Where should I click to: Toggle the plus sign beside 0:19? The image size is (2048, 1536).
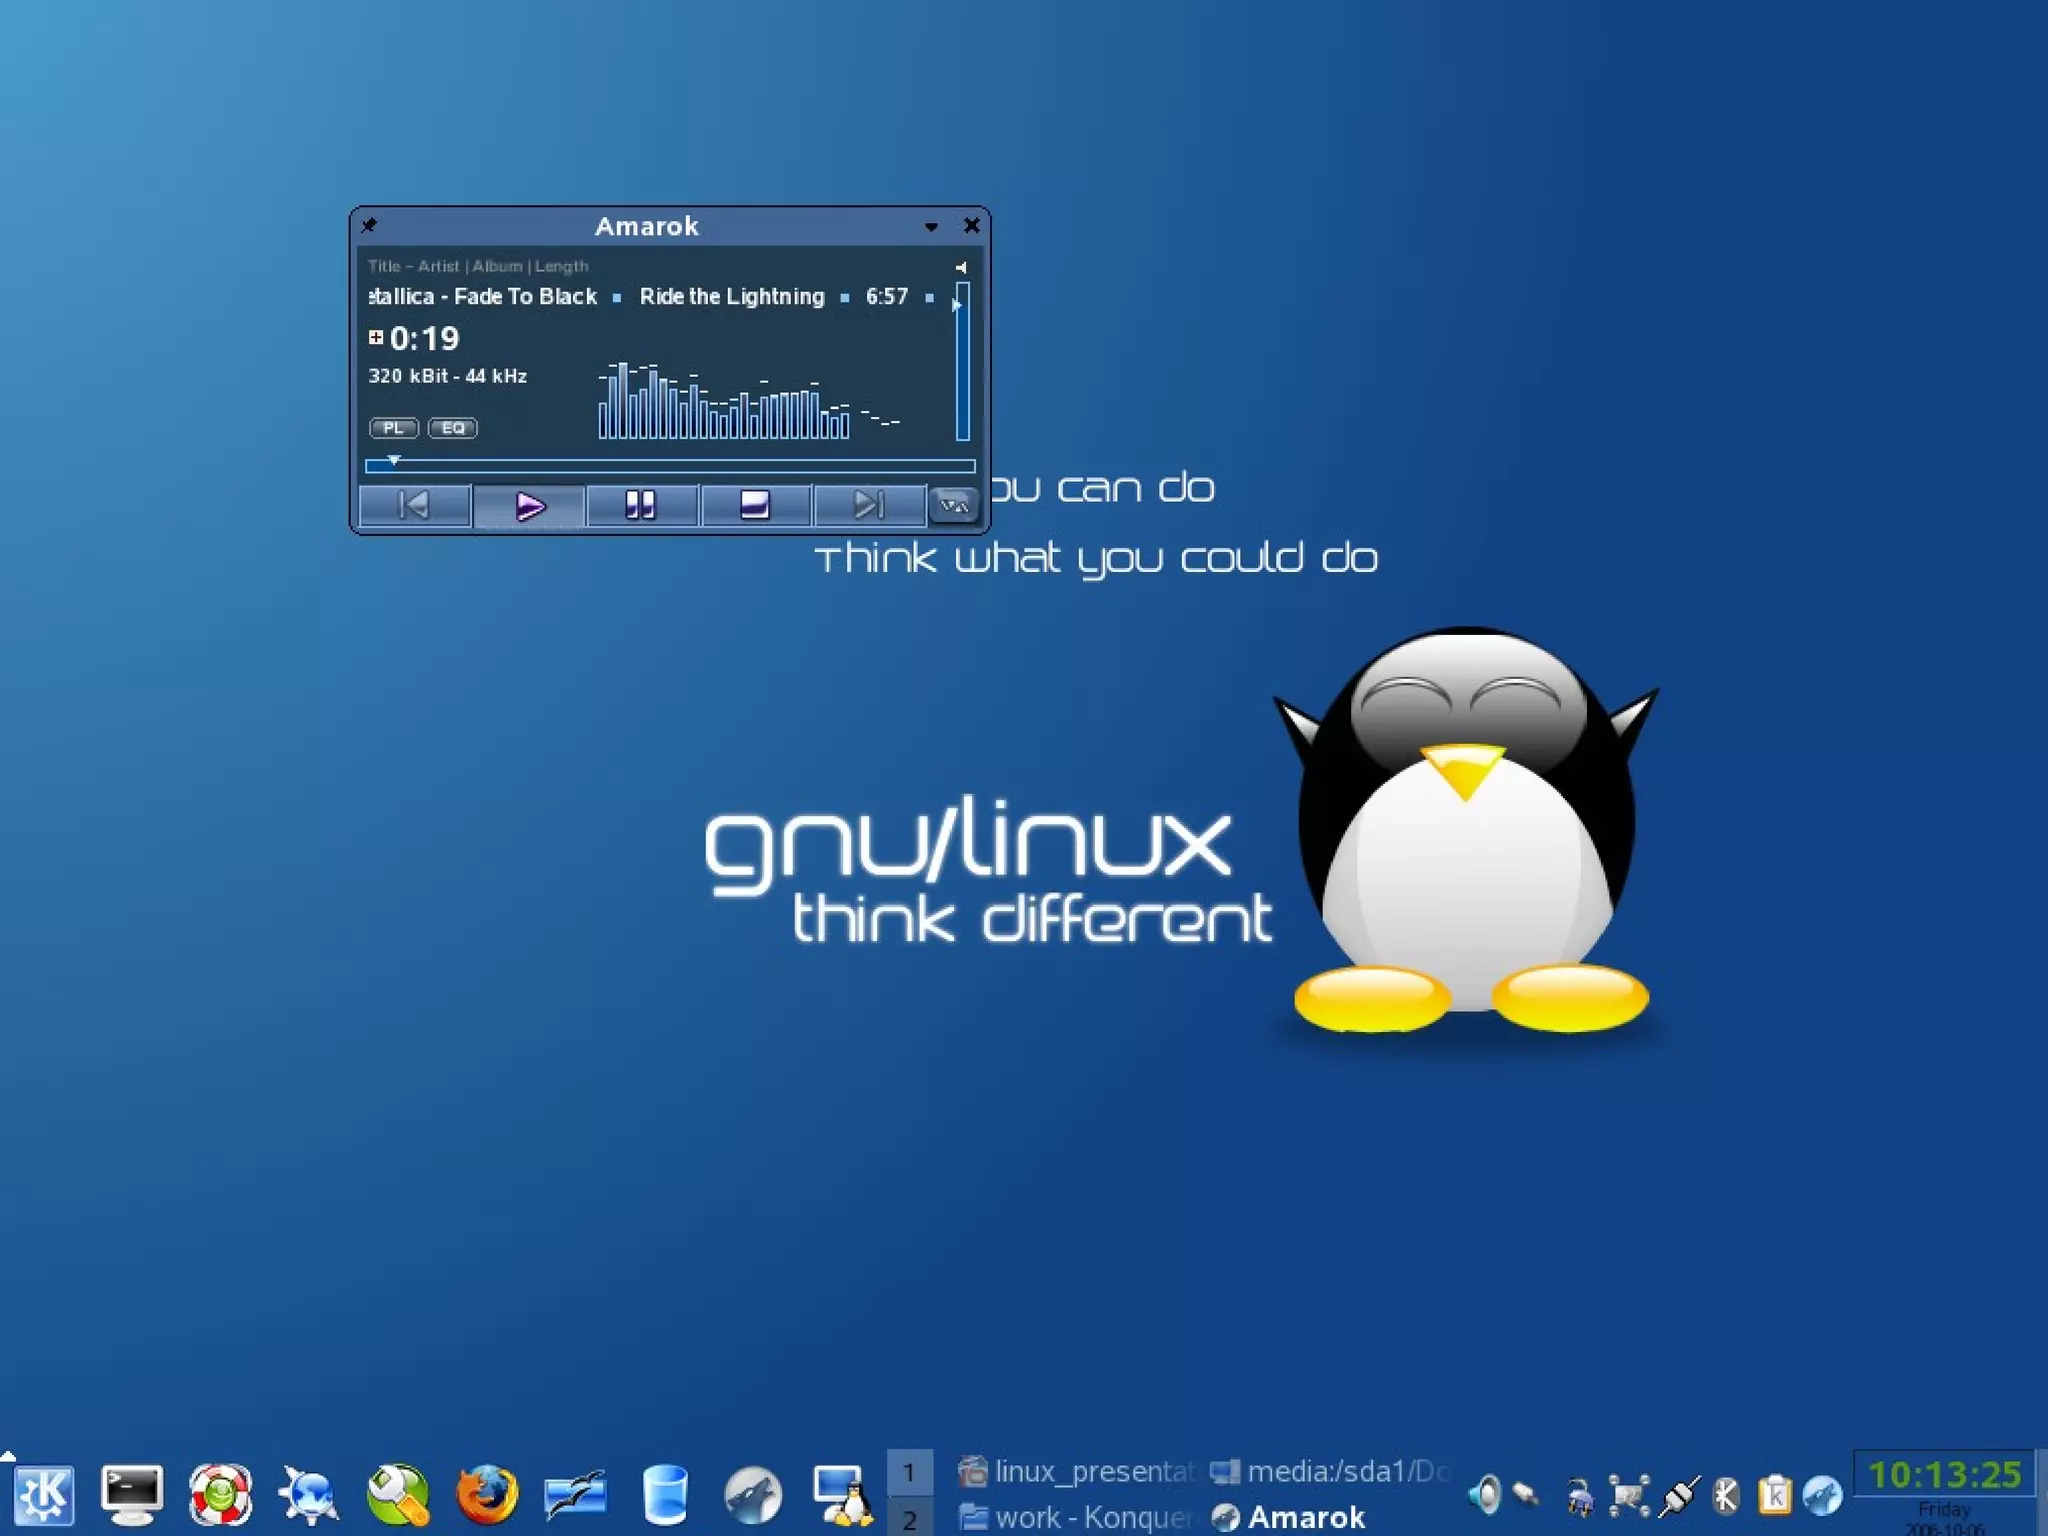pos(376,337)
